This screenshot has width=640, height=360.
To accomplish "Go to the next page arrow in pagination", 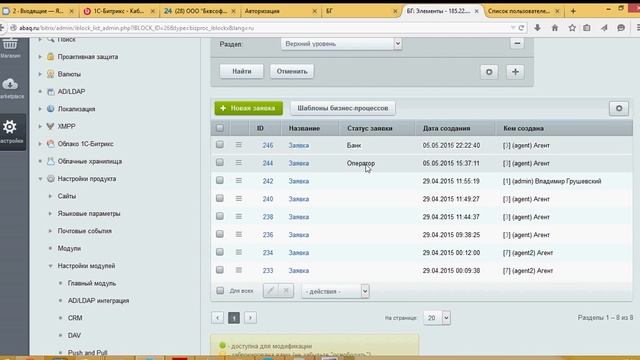I will click(x=250, y=318).
